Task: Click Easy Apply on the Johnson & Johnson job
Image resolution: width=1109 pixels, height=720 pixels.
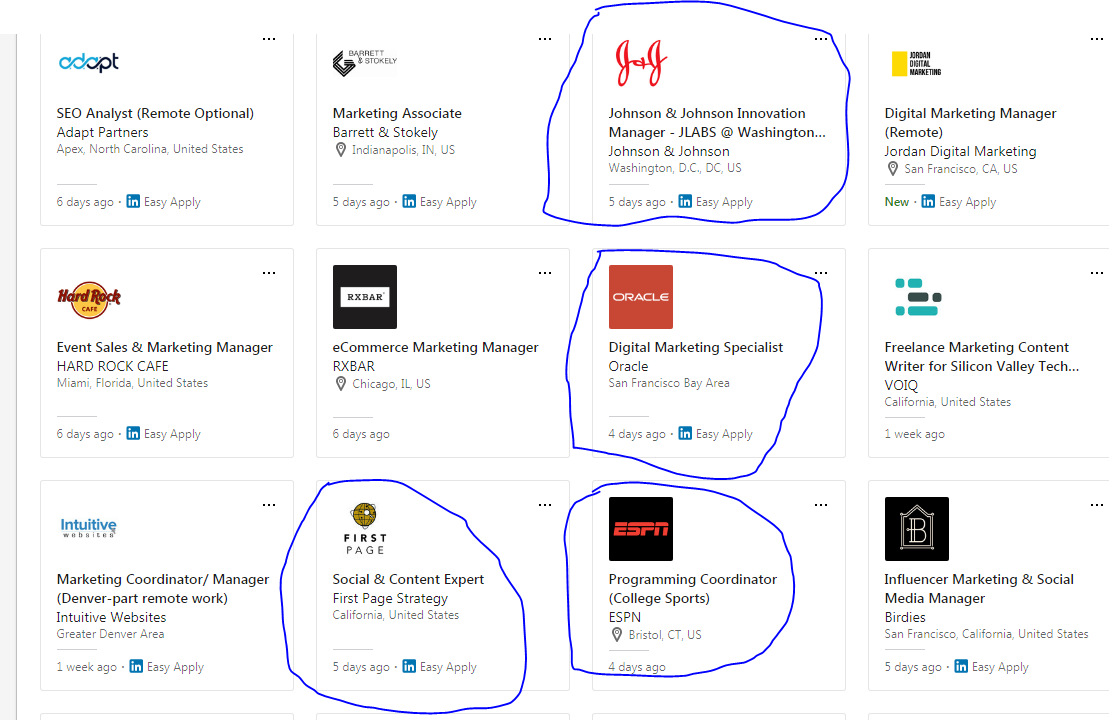Action: [x=723, y=202]
